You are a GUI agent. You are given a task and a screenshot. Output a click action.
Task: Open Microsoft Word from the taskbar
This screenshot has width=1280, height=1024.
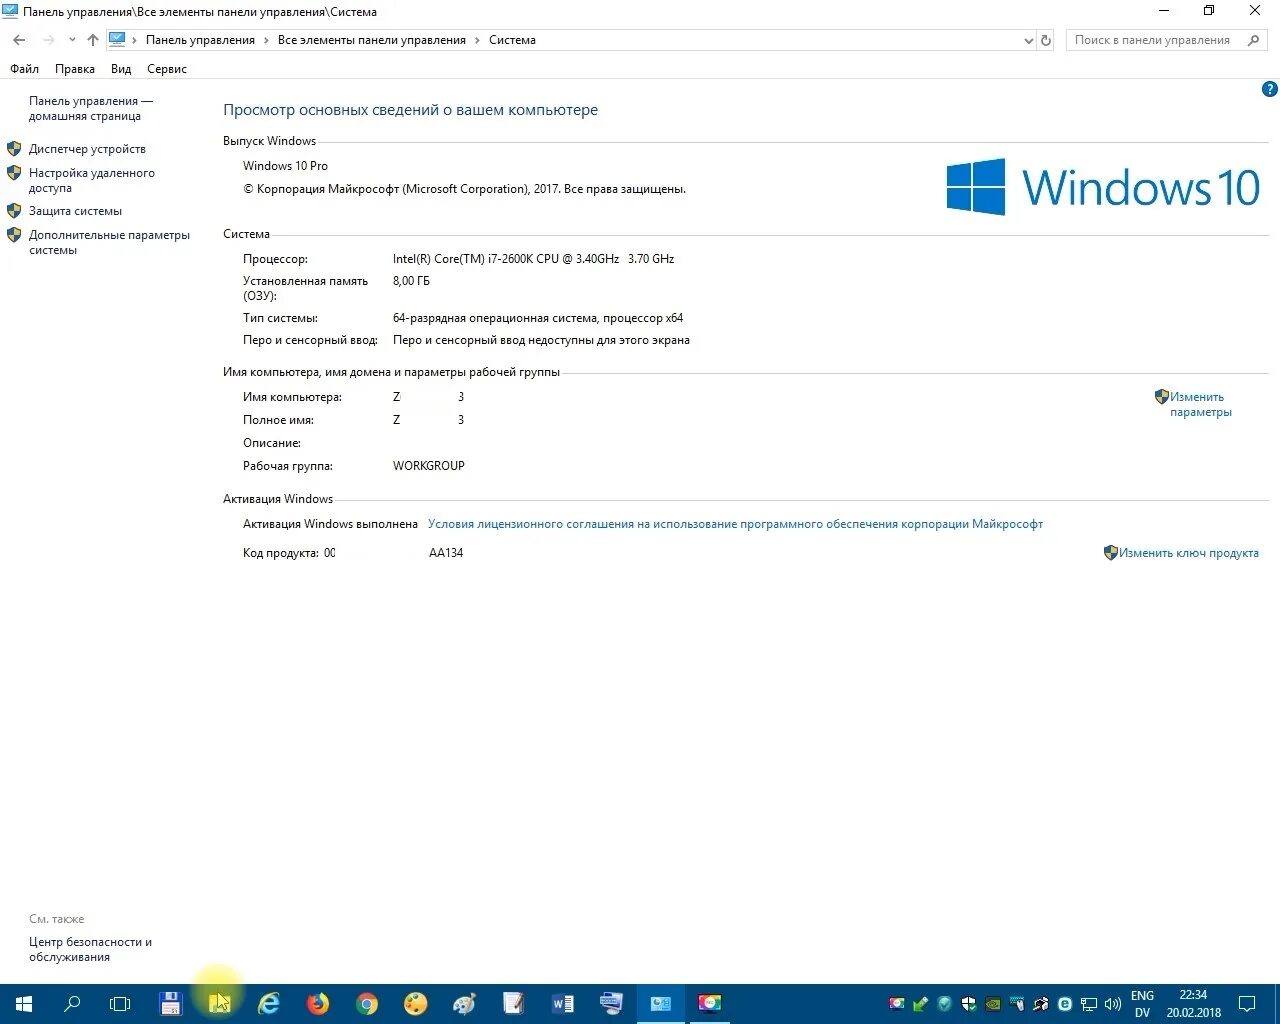coord(563,1003)
